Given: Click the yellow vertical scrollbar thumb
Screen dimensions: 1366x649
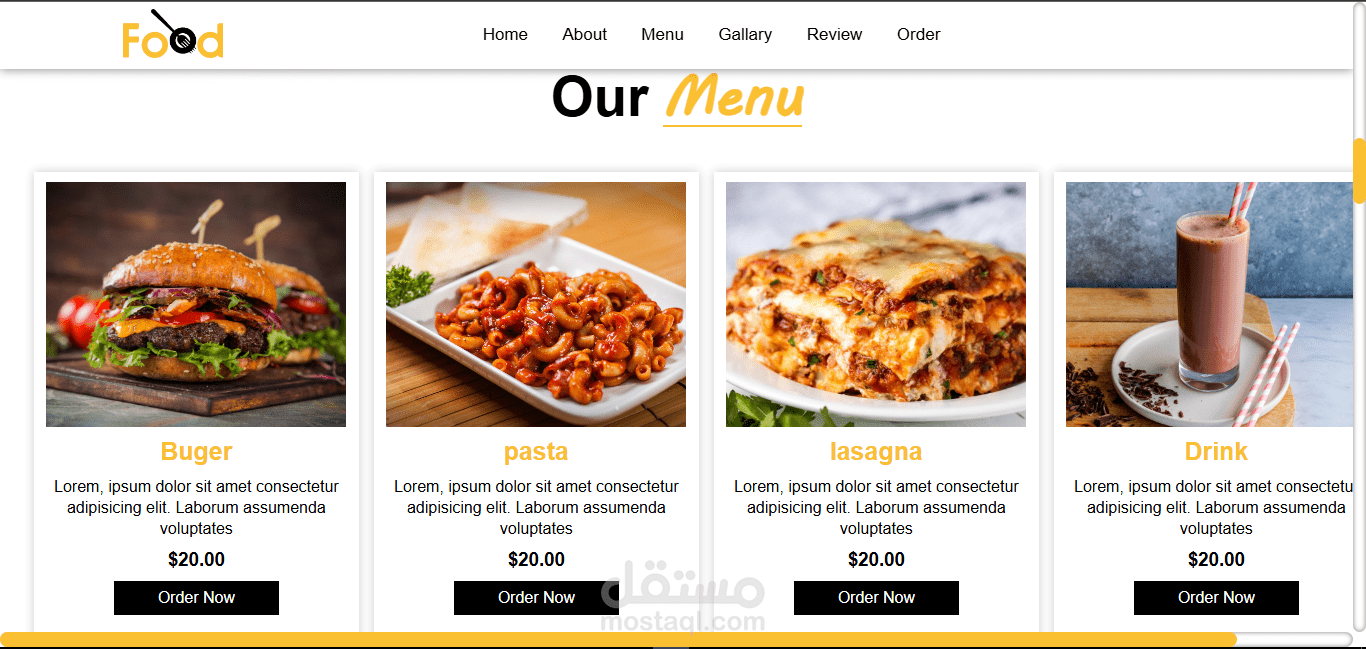Looking at the screenshot, I should pos(1359,170).
